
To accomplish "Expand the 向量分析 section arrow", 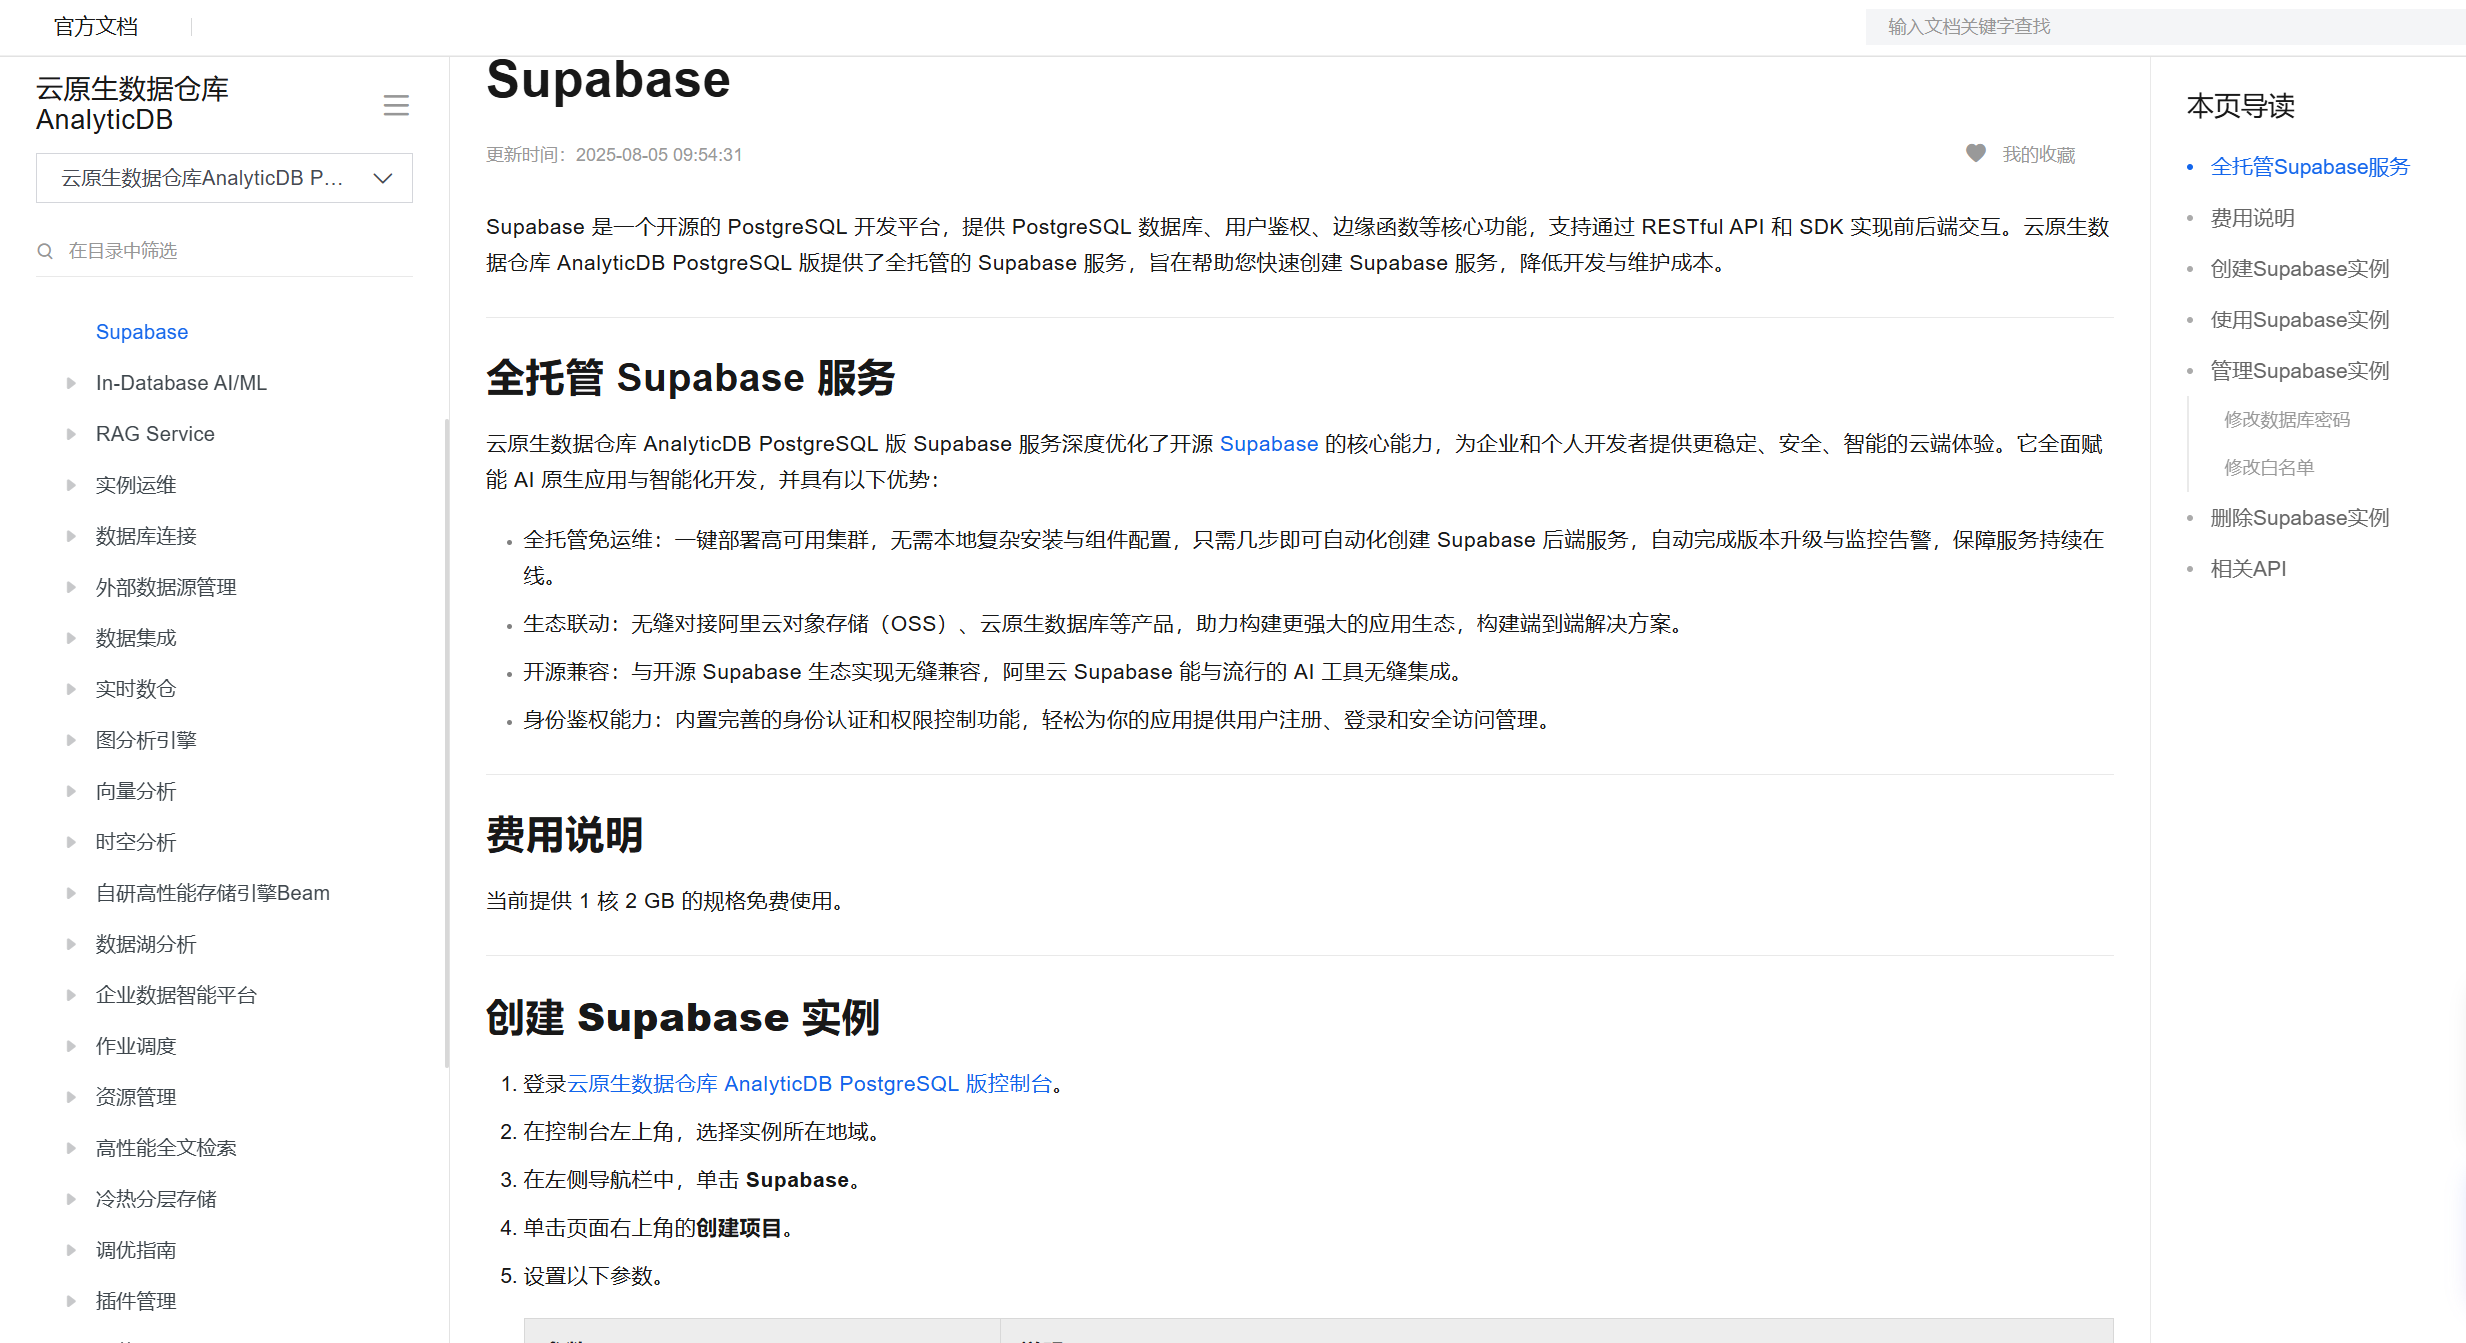I will [x=71, y=791].
